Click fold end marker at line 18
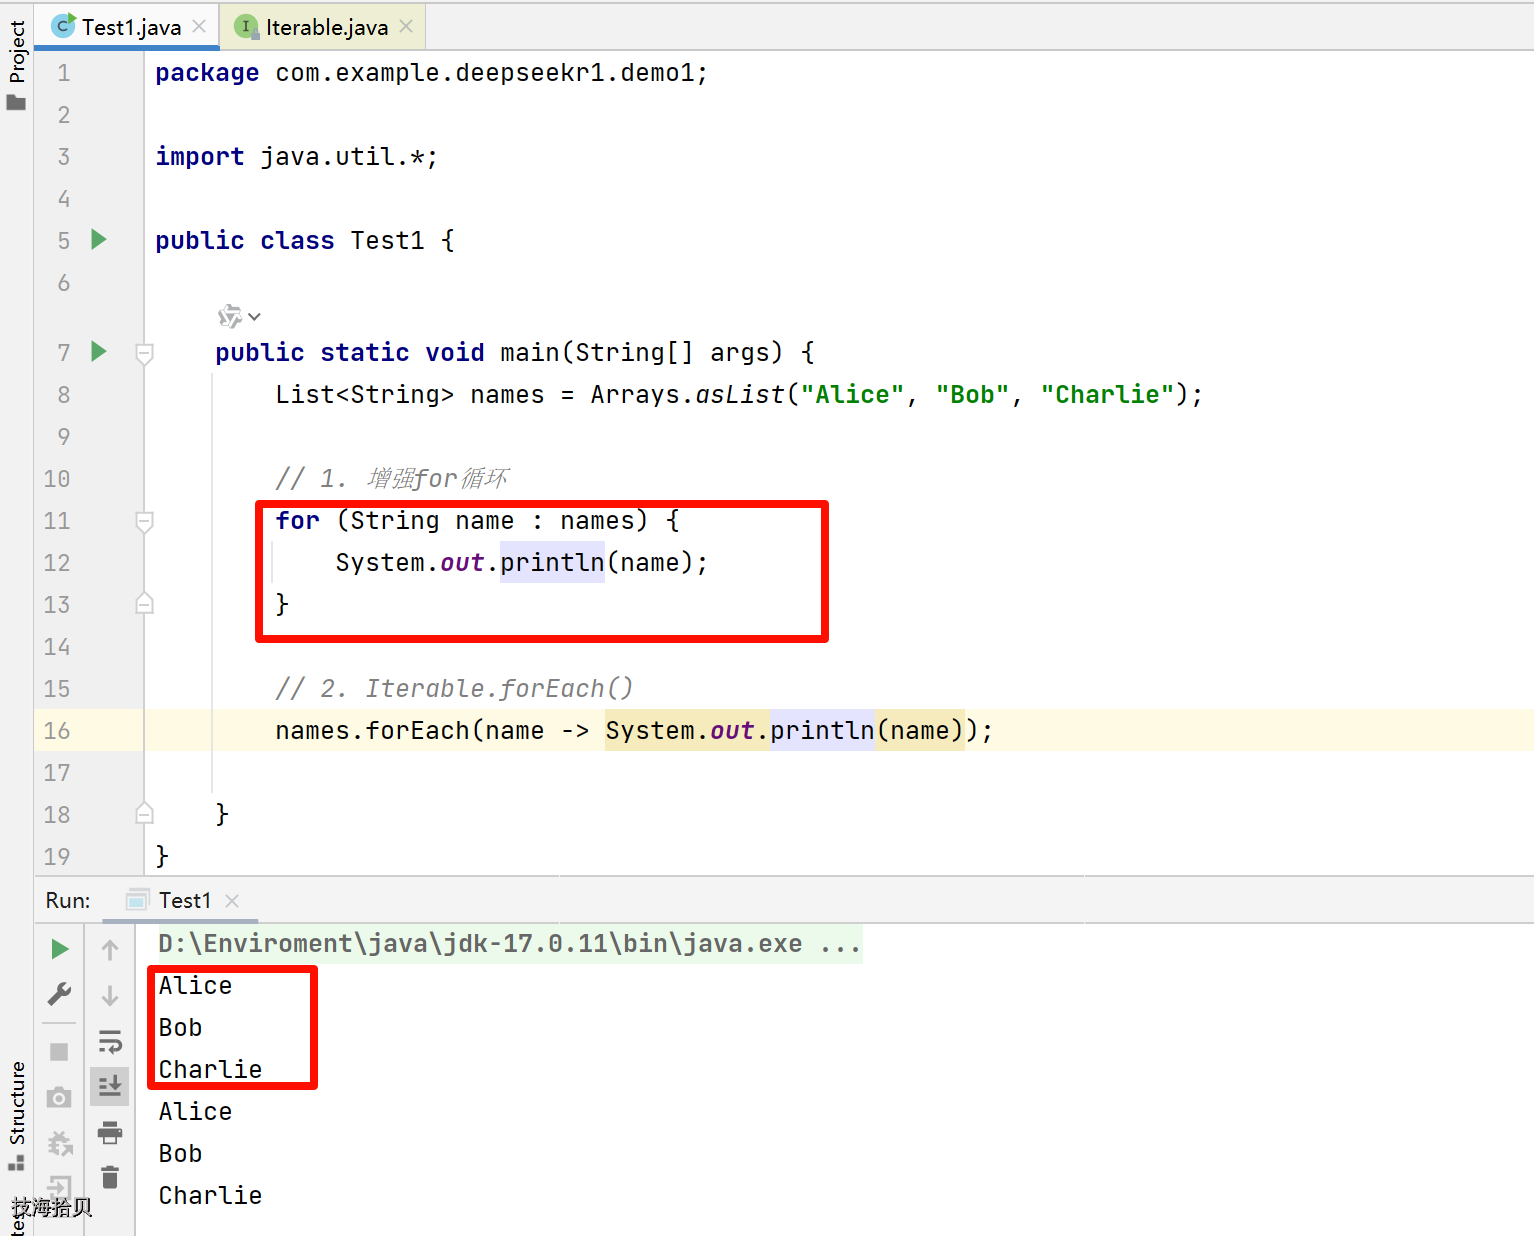This screenshot has width=1534, height=1236. (144, 813)
